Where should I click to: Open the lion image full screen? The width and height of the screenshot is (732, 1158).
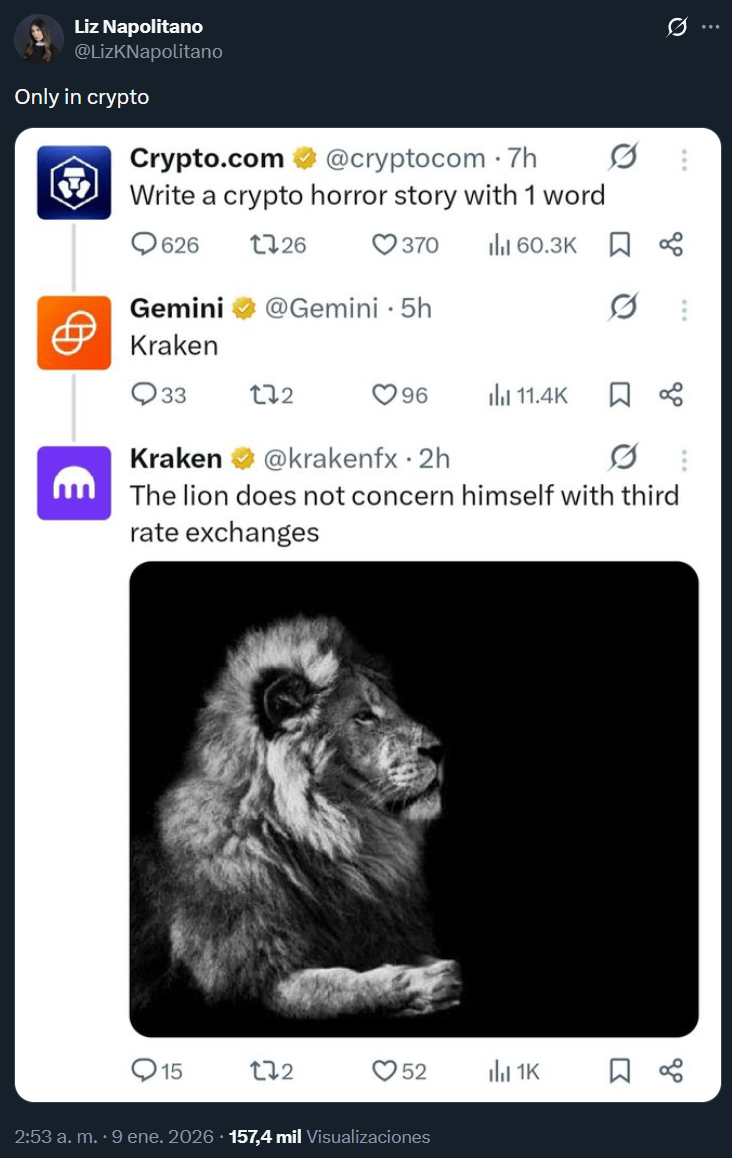pyautogui.click(x=414, y=800)
